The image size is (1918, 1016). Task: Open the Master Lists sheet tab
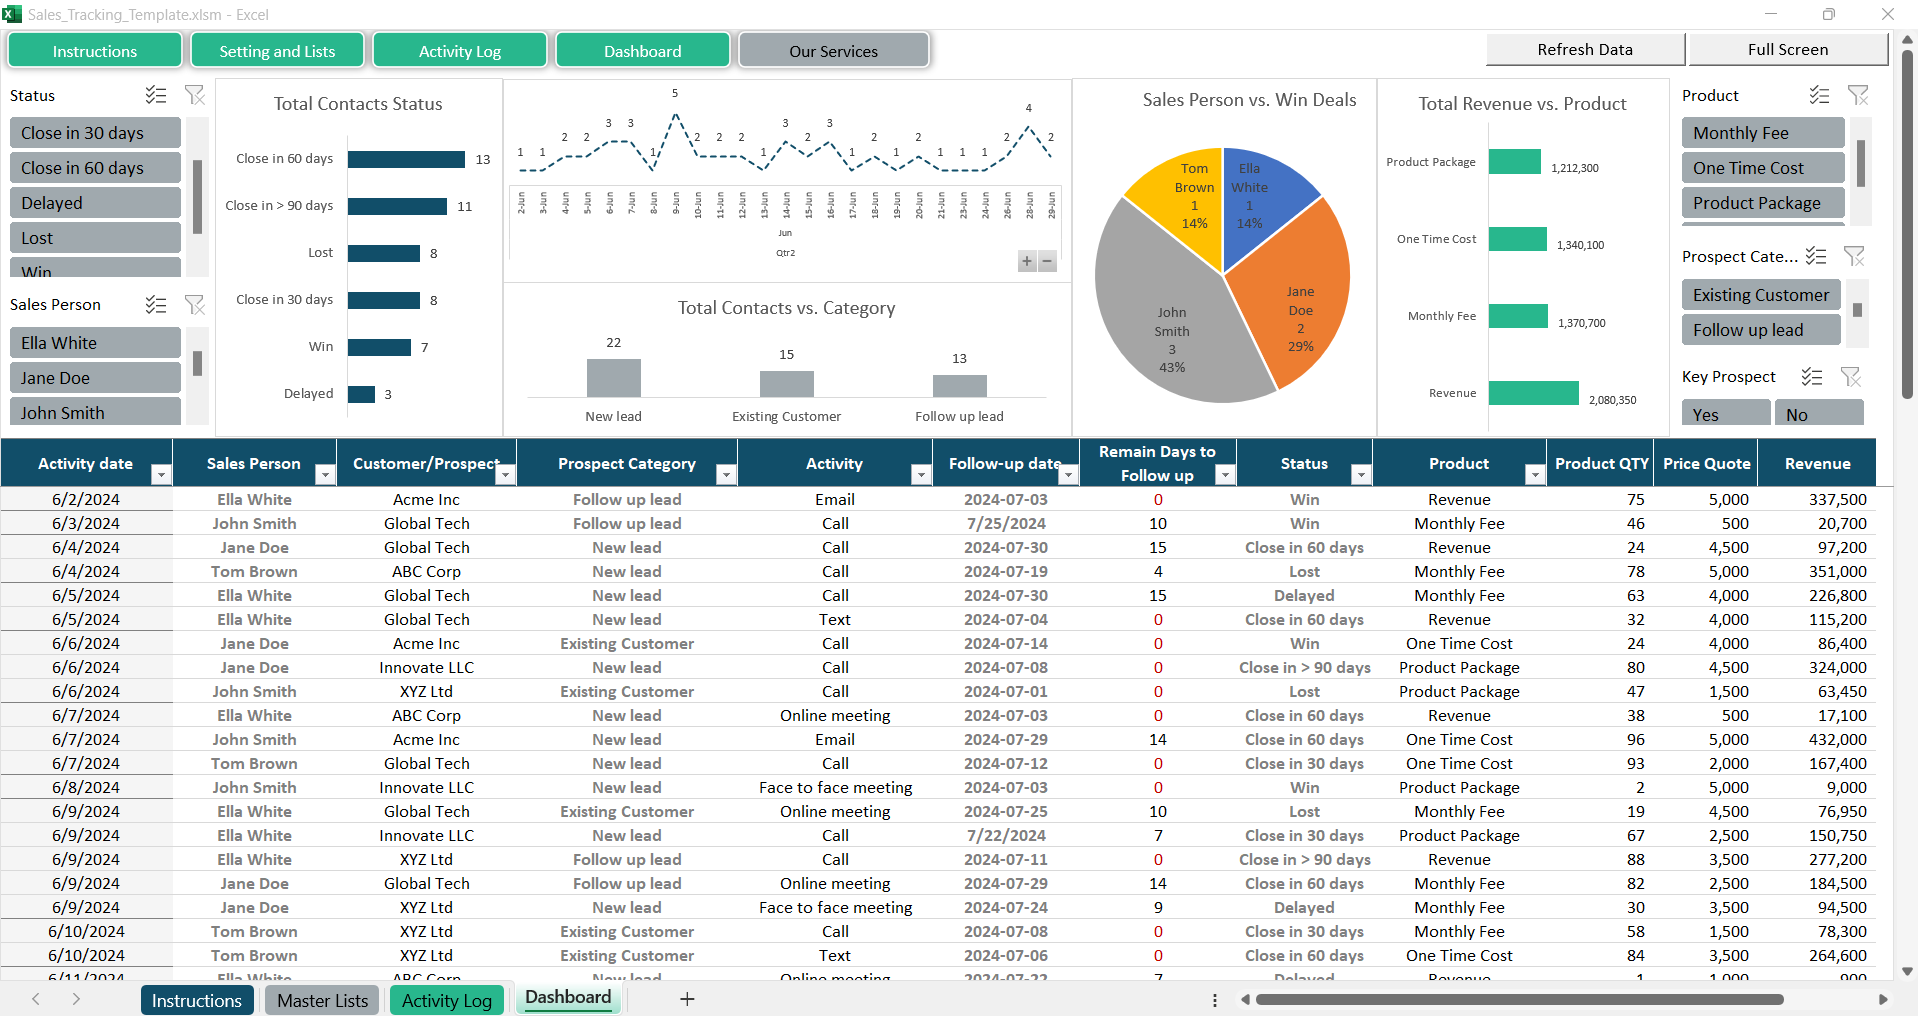(322, 1000)
